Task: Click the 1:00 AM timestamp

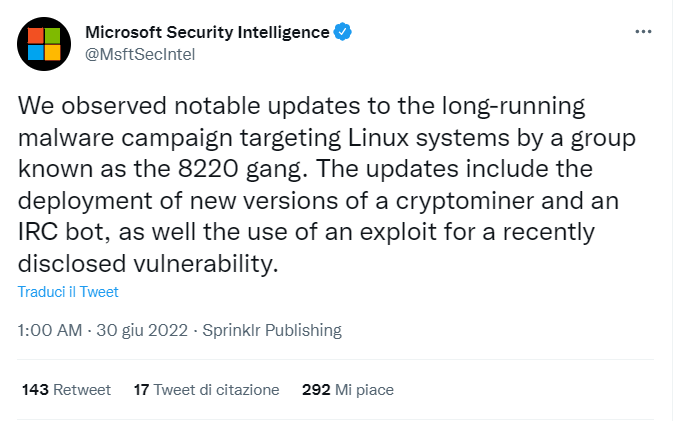Action: click(50, 330)
